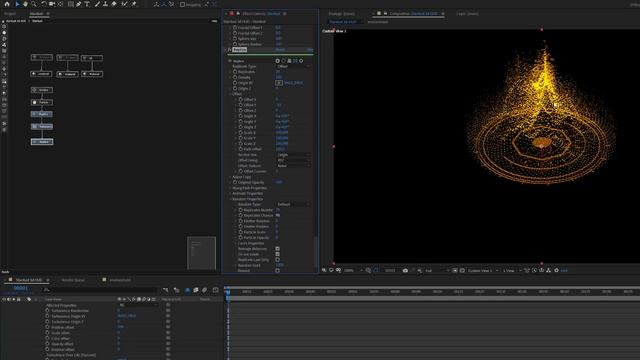The width and height of the screenshot is (640, 360).
Task: Switch to the Project panel tab
Action: coord(10,14)
